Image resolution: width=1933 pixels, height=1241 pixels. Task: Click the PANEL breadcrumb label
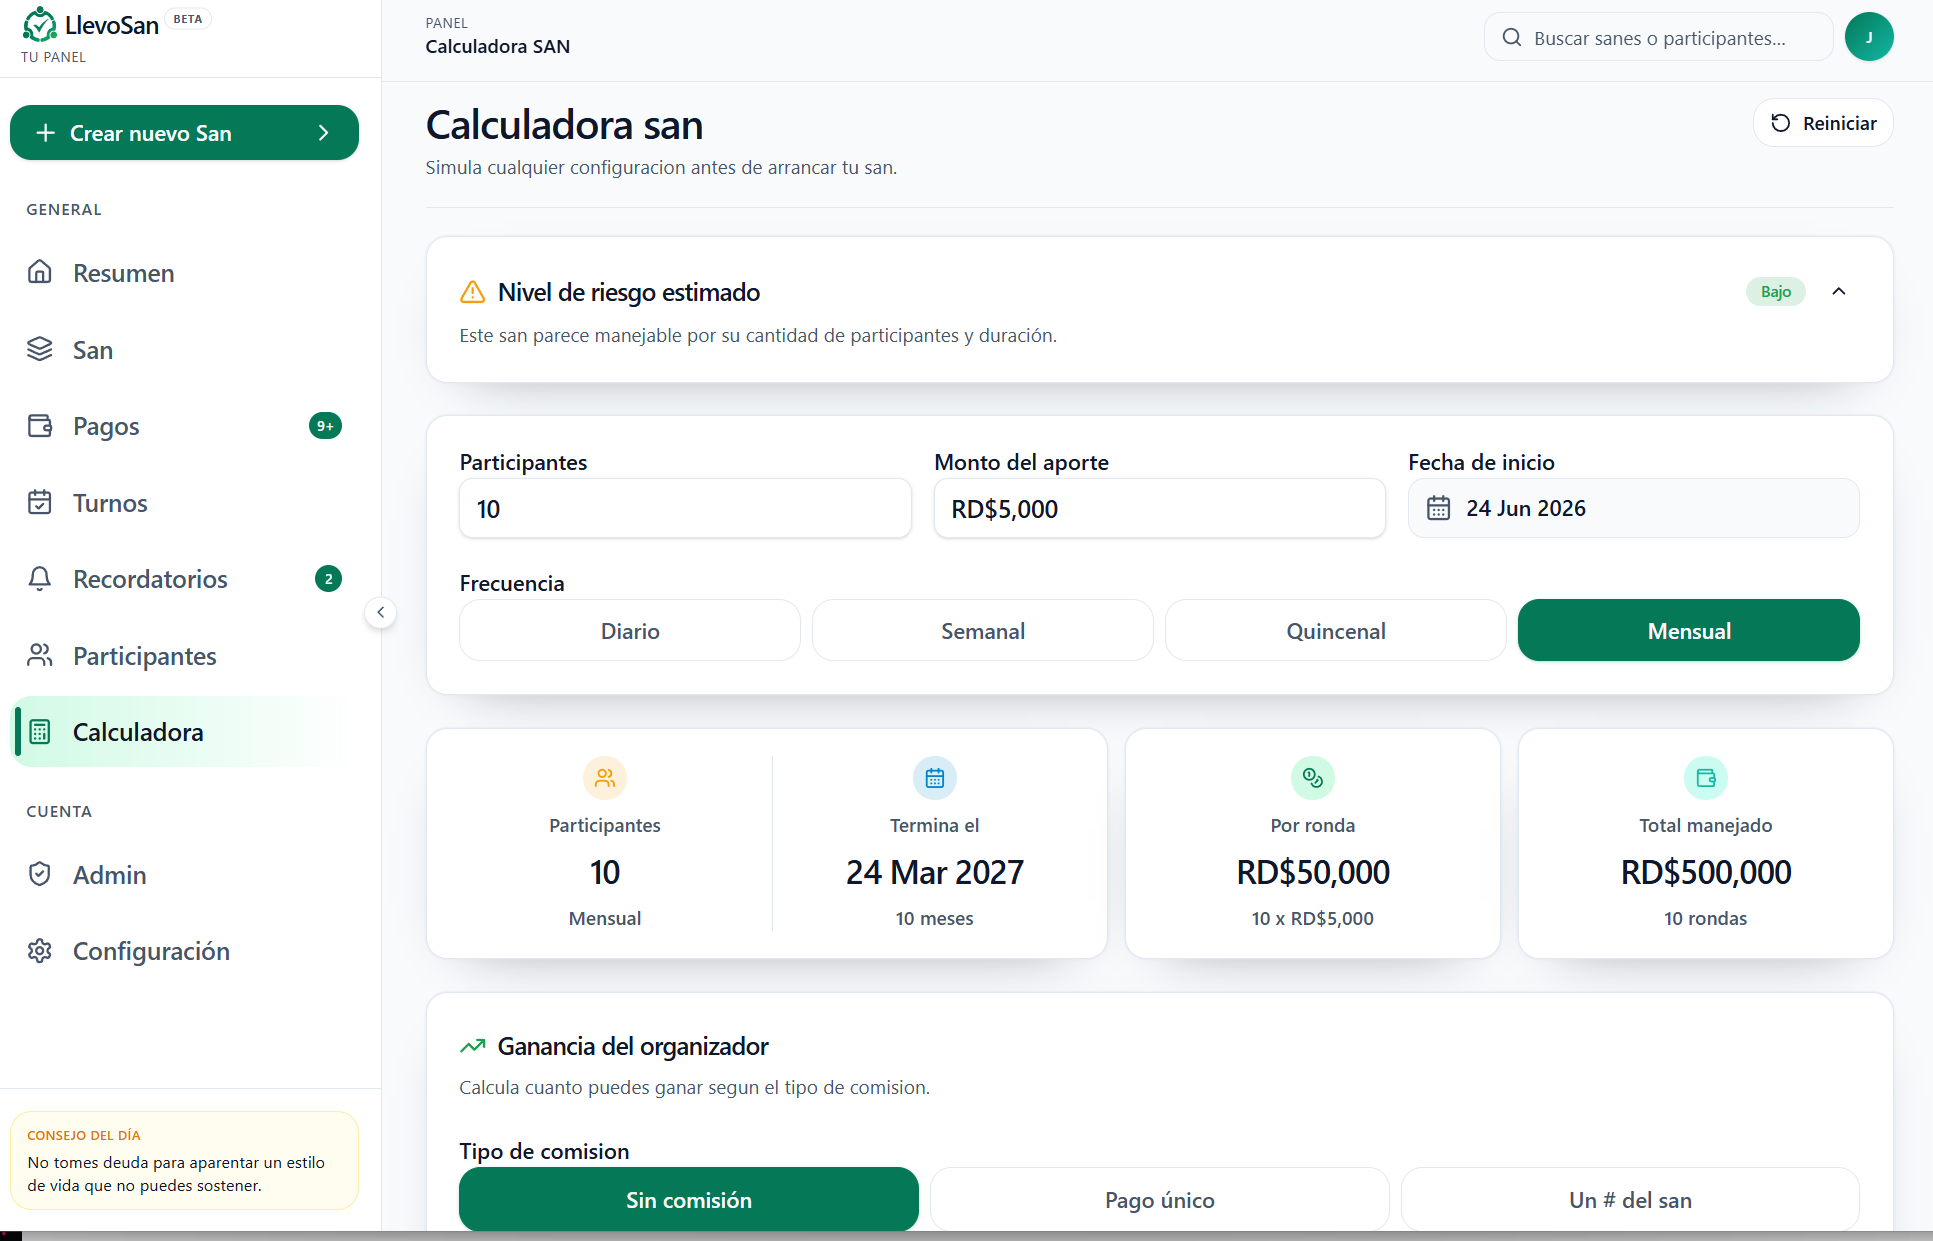[x=446, y=23]
